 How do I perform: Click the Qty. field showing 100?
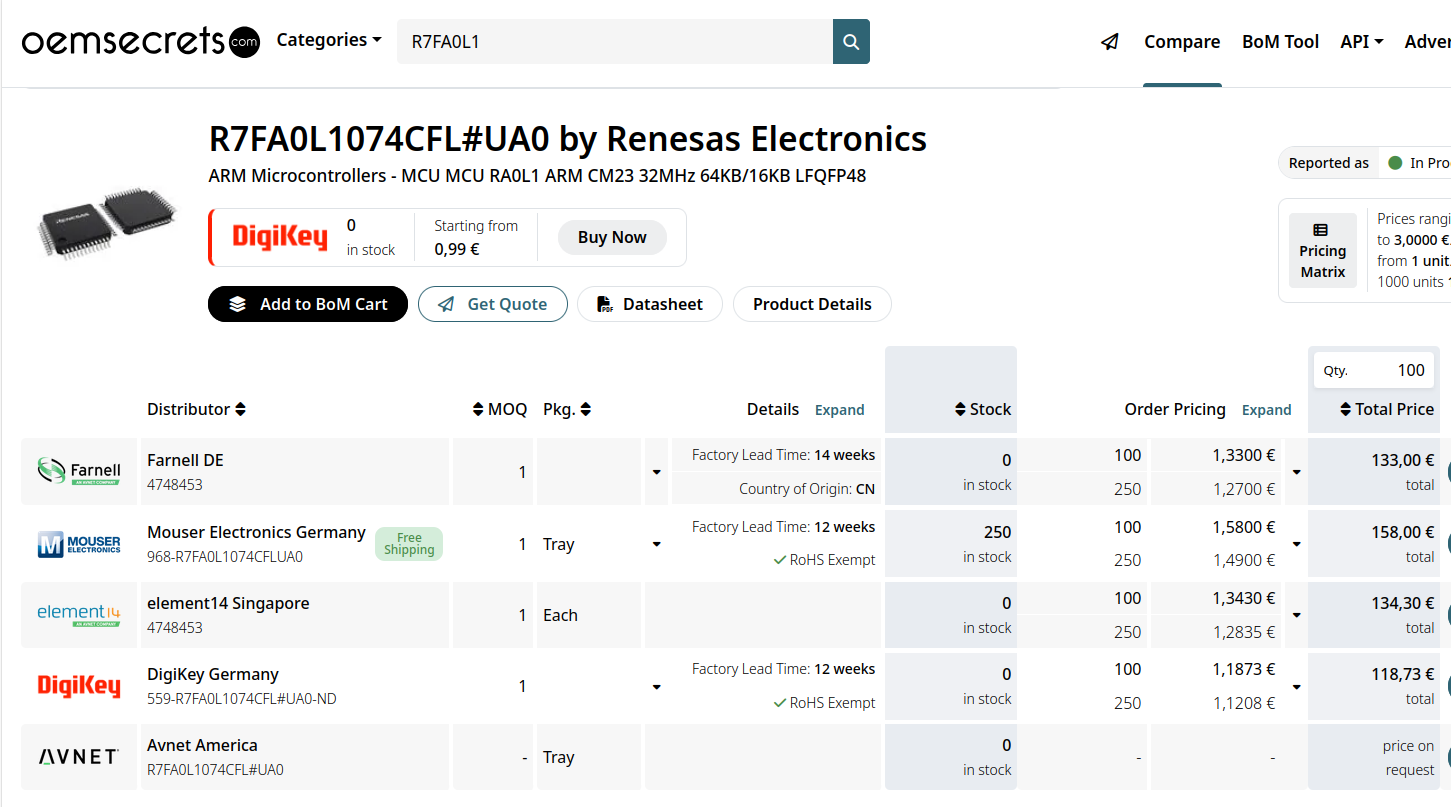(1374, 370)
